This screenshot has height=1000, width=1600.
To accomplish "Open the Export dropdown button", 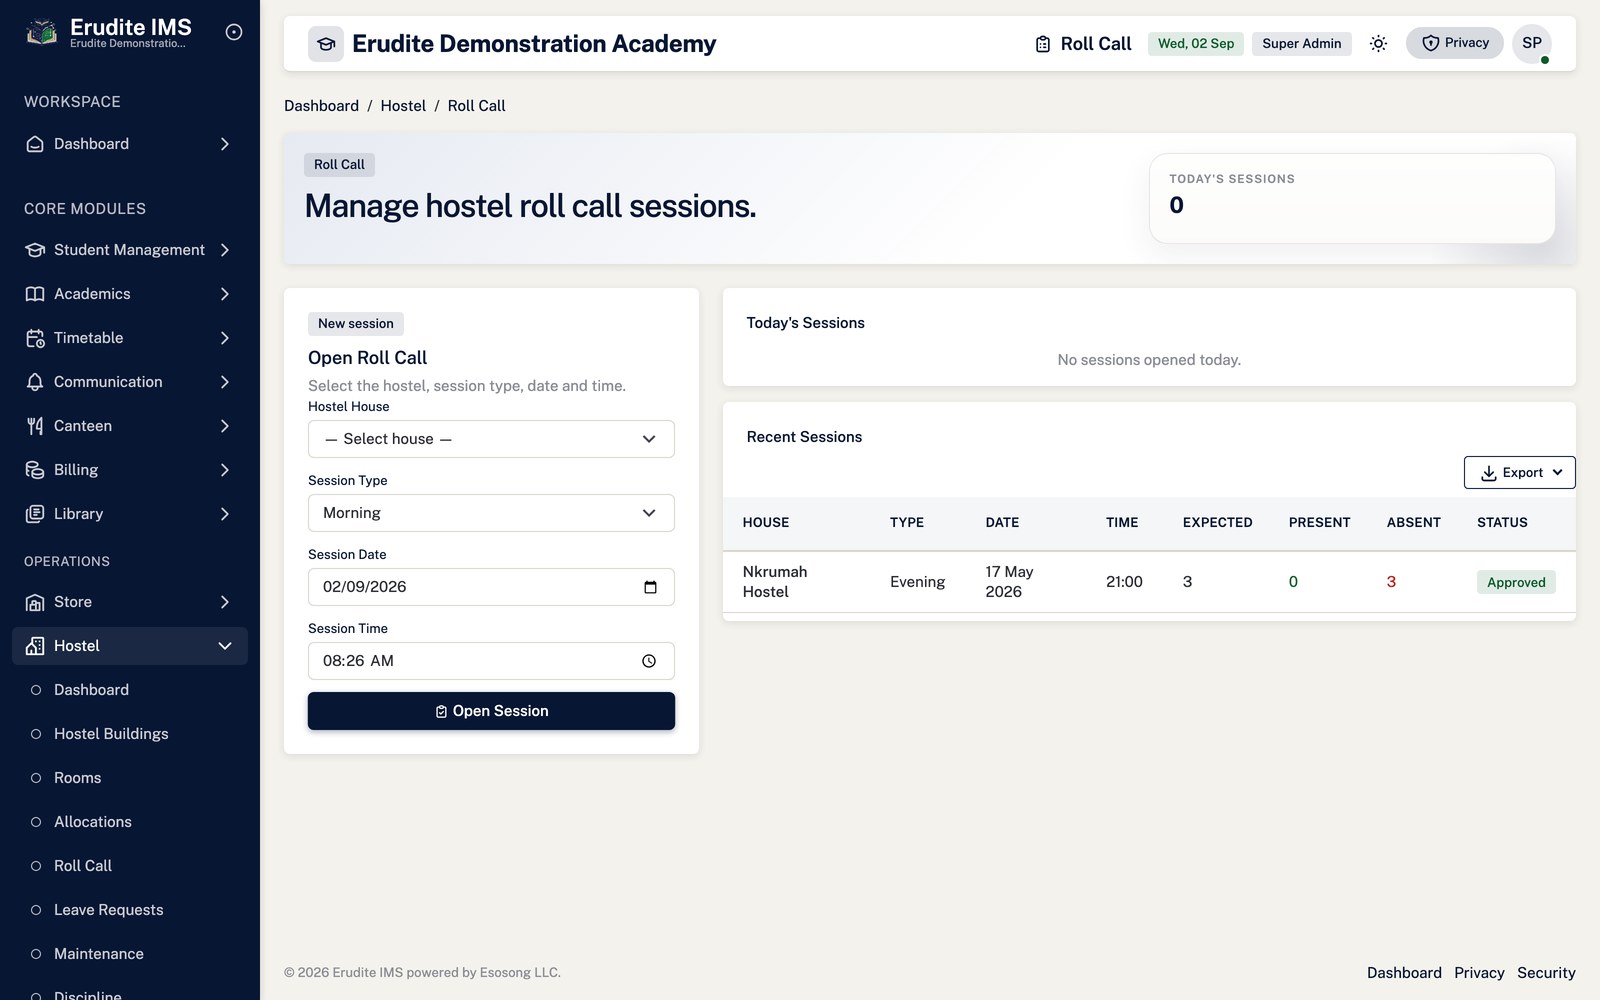I will pos(1520,473).
